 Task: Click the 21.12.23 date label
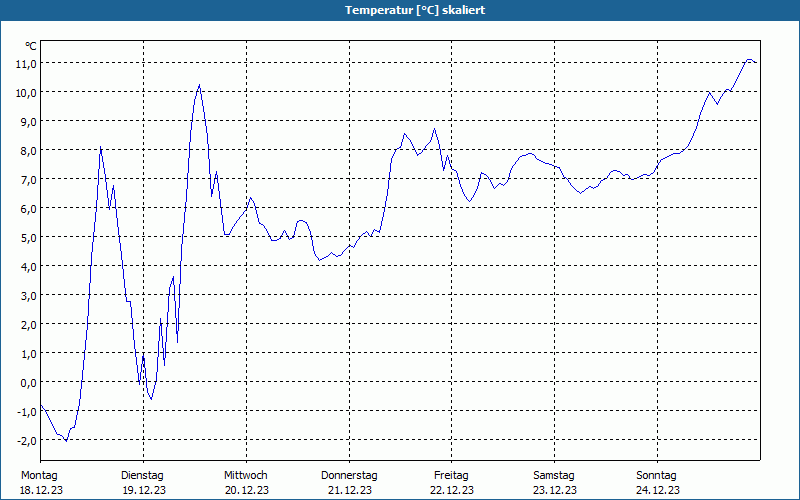point(349,490)
